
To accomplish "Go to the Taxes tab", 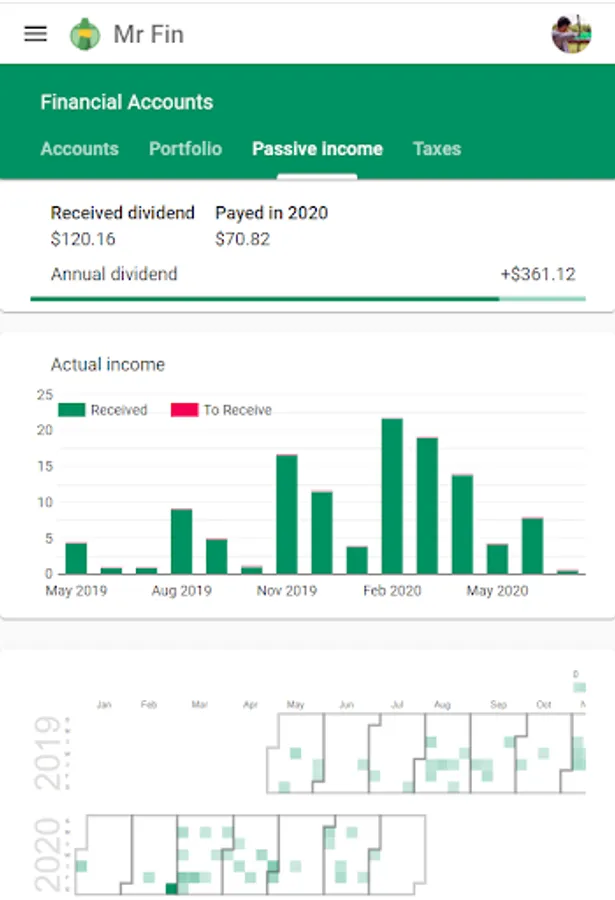I will click(436, 149).
